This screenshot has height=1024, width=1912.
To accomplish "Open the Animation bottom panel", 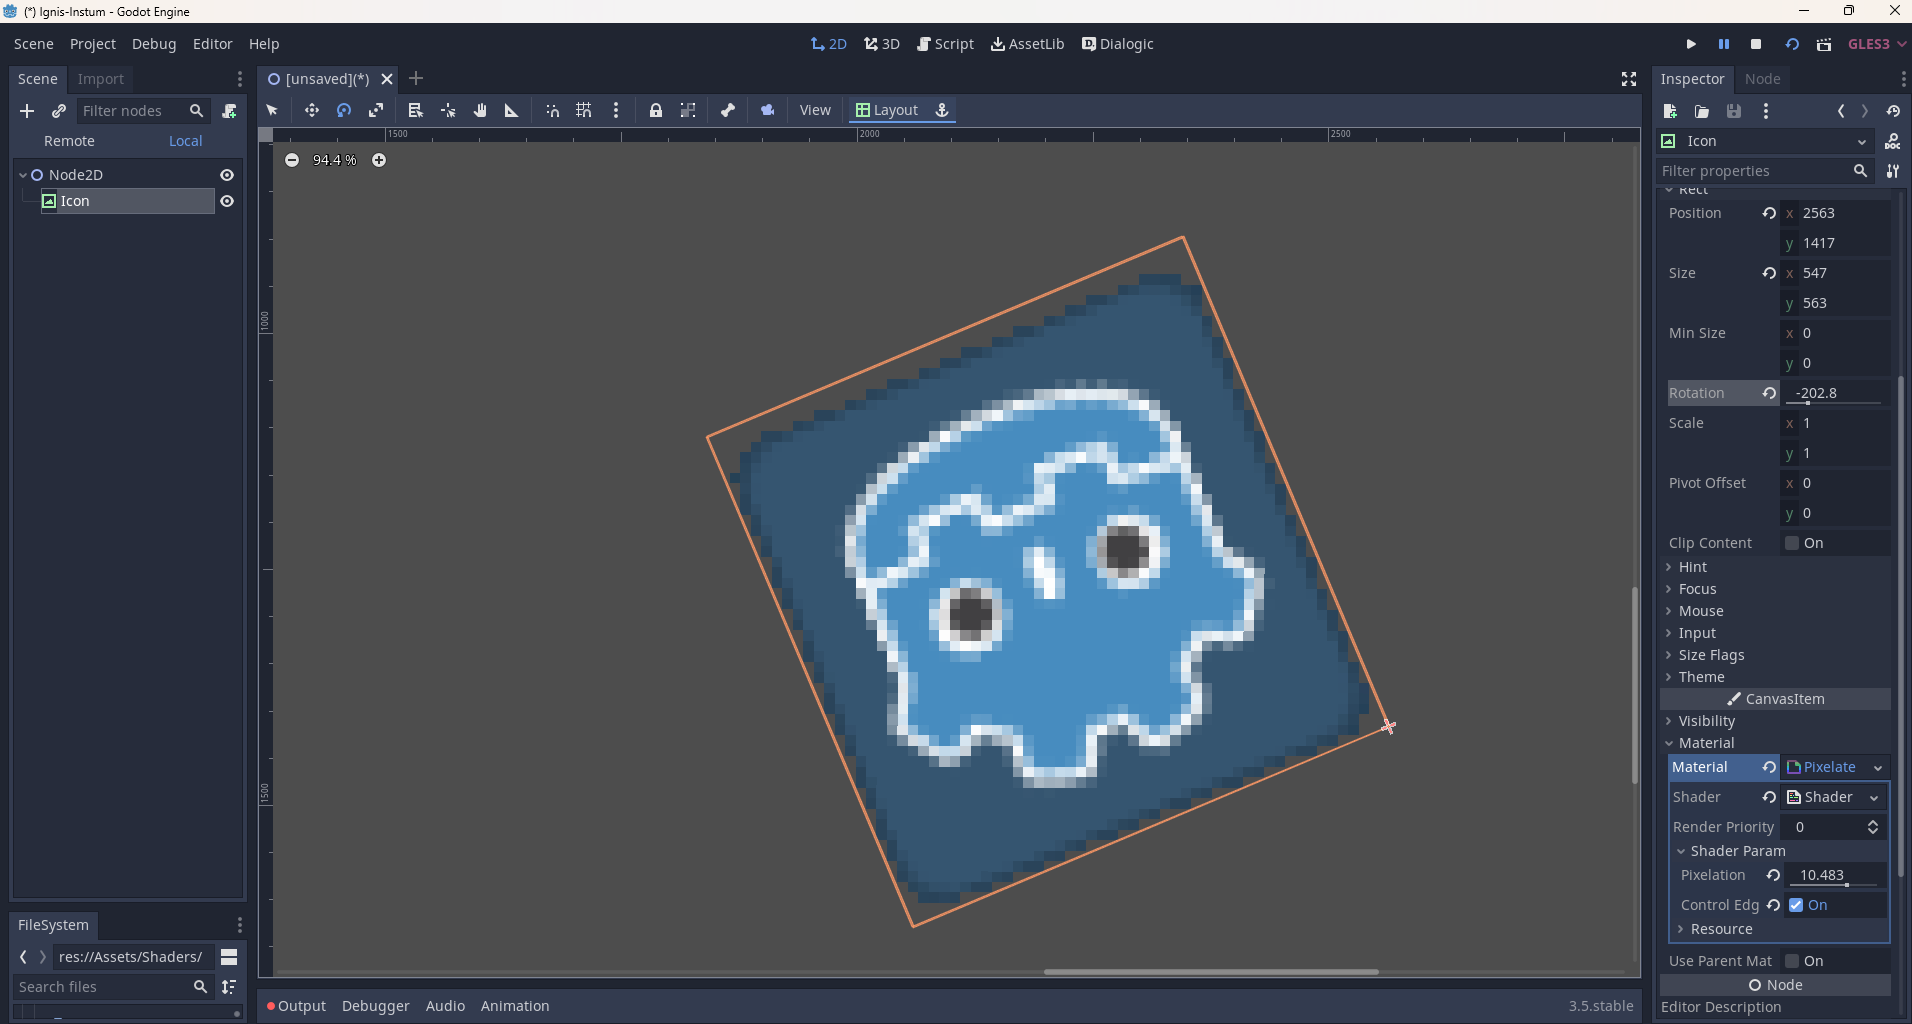I will click(515, 1006).
